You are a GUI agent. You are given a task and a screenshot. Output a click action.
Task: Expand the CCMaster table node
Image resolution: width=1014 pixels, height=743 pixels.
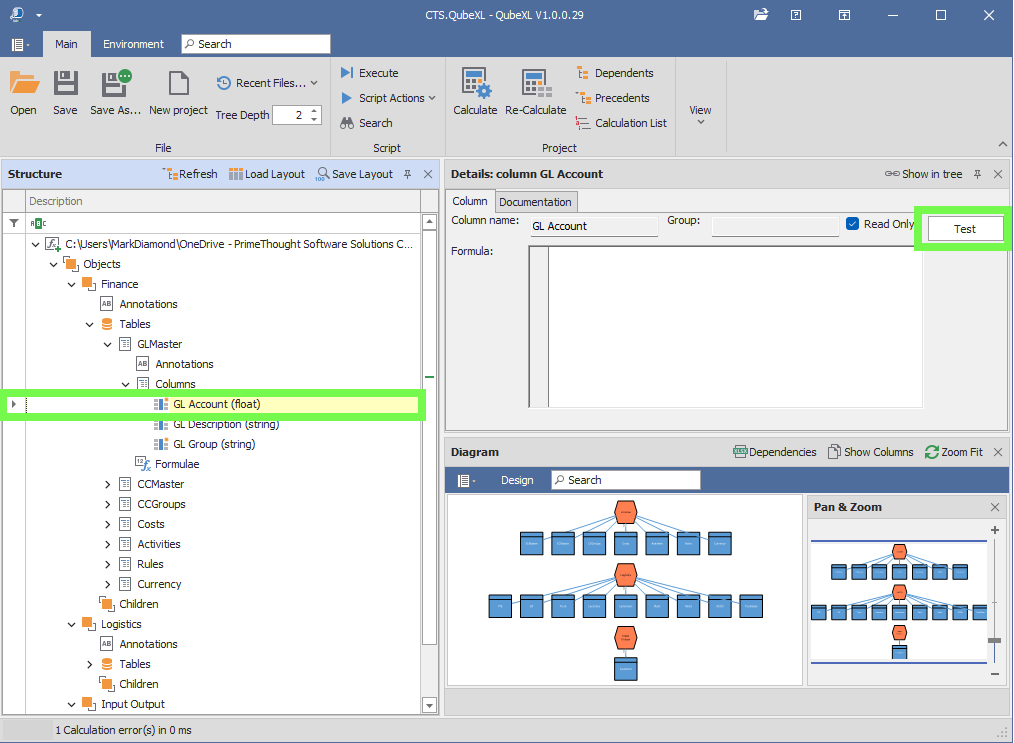click(108, 484)
